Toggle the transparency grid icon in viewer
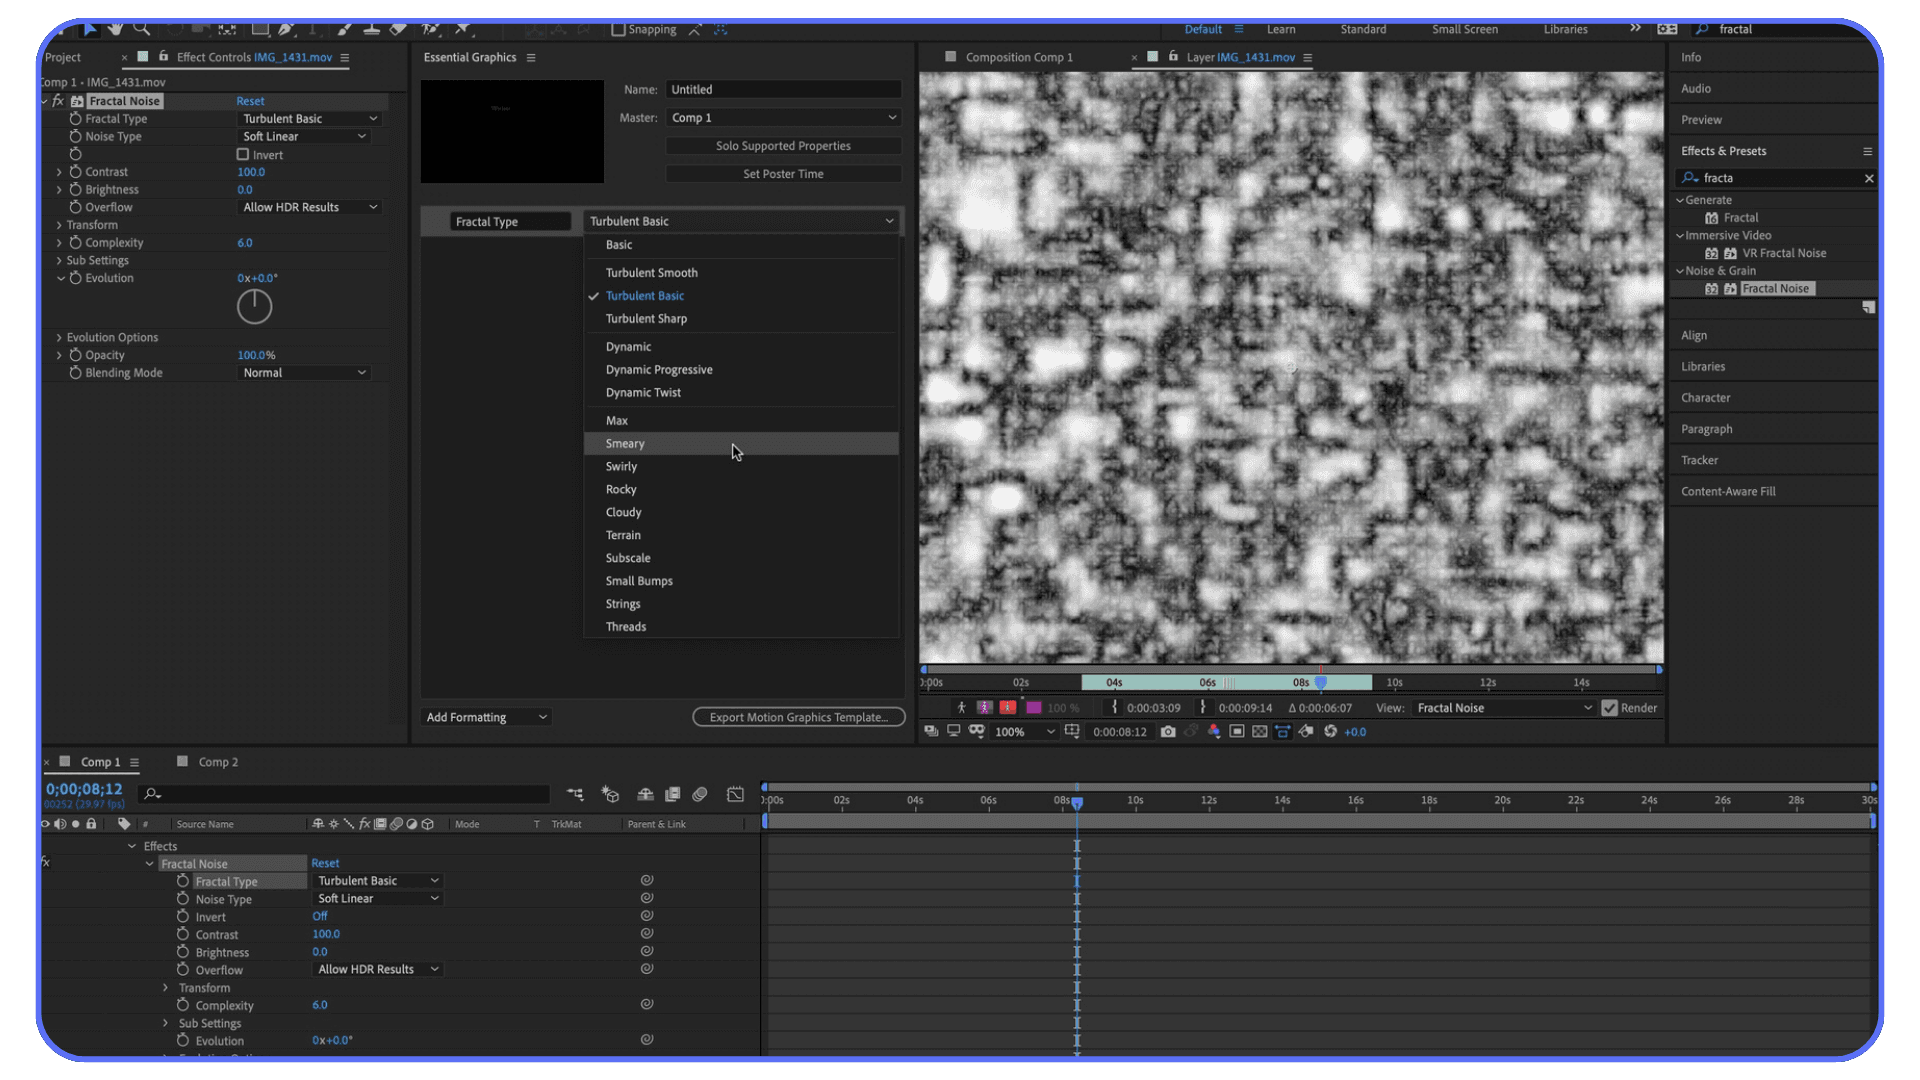Screen dimensions: 1920x1080 coord(1260,732)
